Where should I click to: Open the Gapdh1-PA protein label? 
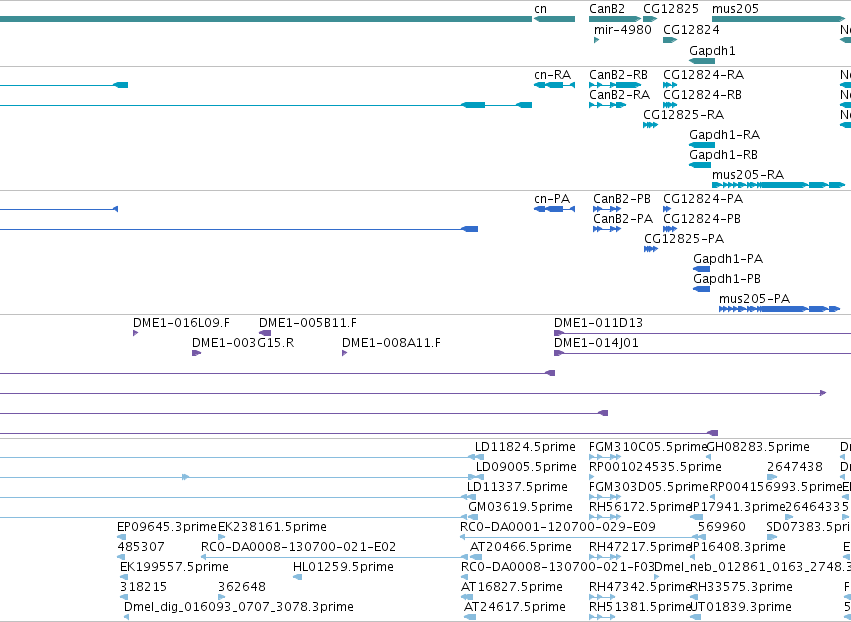(x=728, y=259)
